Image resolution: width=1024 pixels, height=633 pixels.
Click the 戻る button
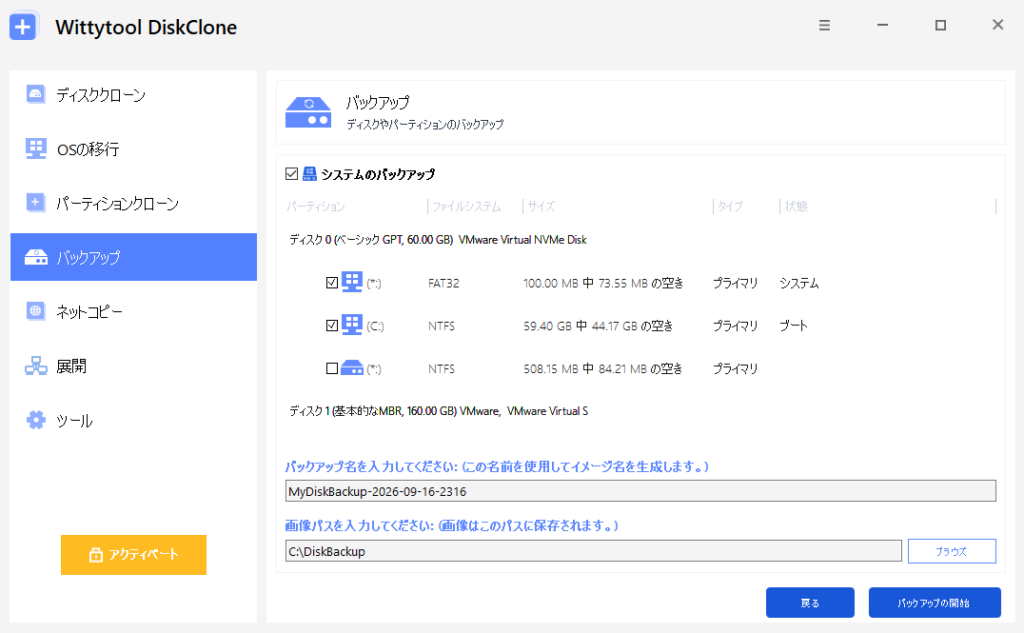pyautogui.click(x=810, y=602)
